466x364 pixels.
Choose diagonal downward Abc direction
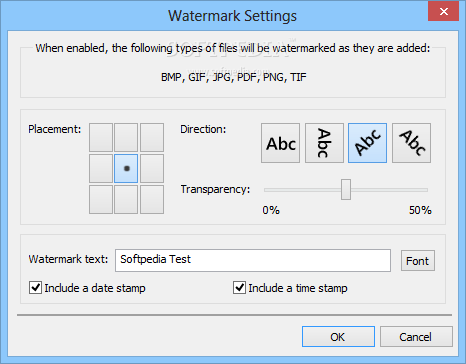pyautogui.click(x=411, y=143)
